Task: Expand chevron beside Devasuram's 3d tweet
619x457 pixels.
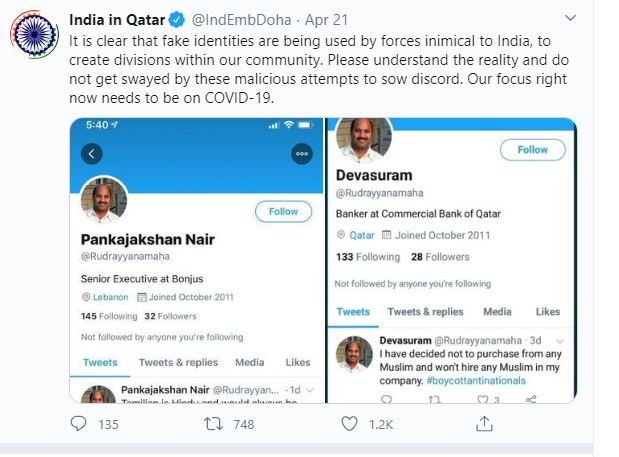Action: point(560,341)
